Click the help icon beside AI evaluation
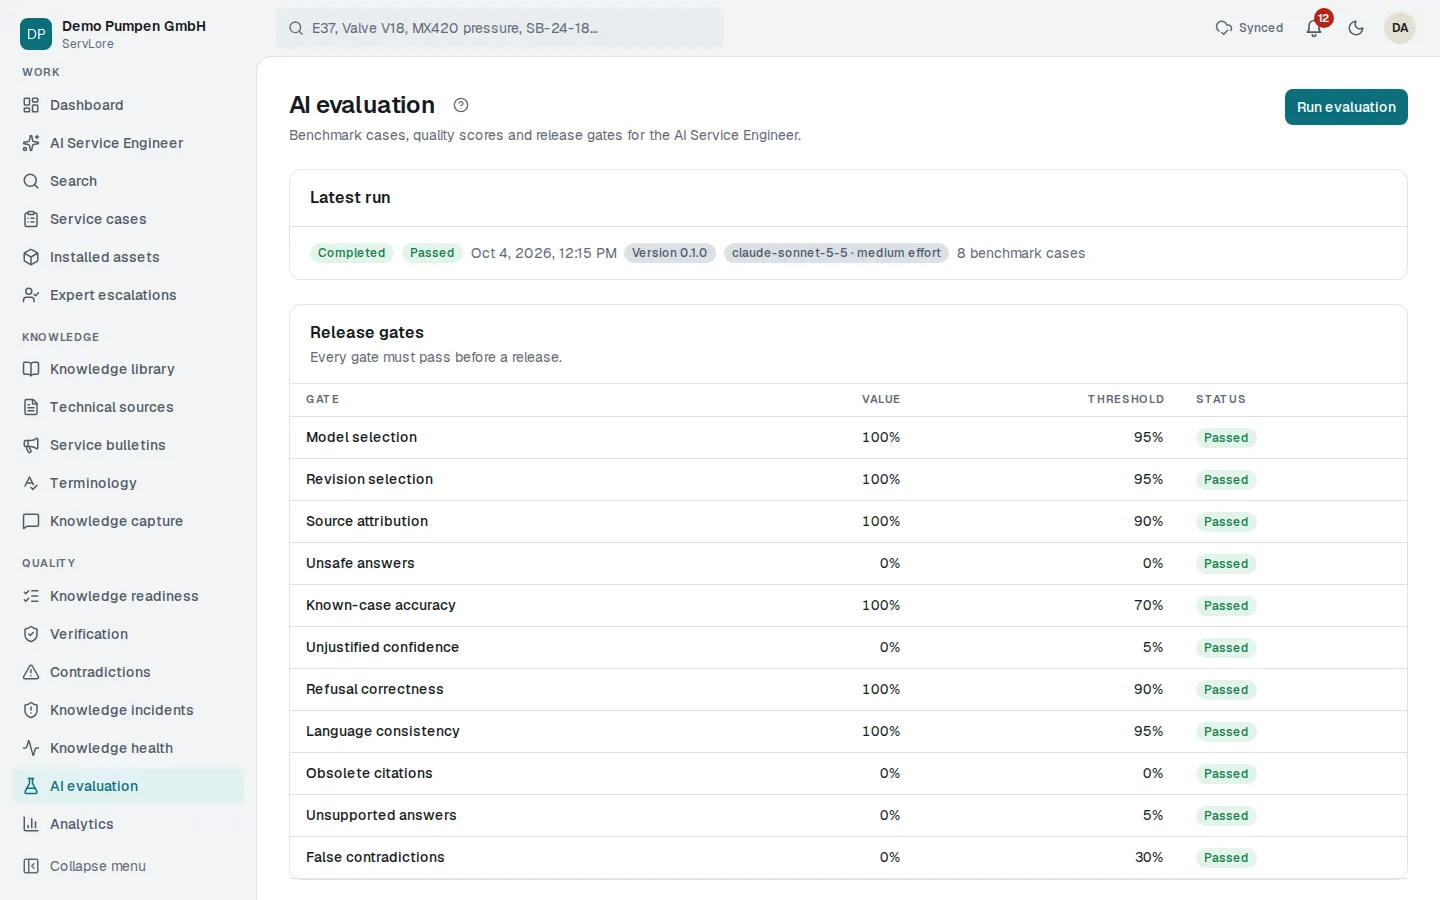The width and height of the screenshot is (1440, 900). click(461, 105)
